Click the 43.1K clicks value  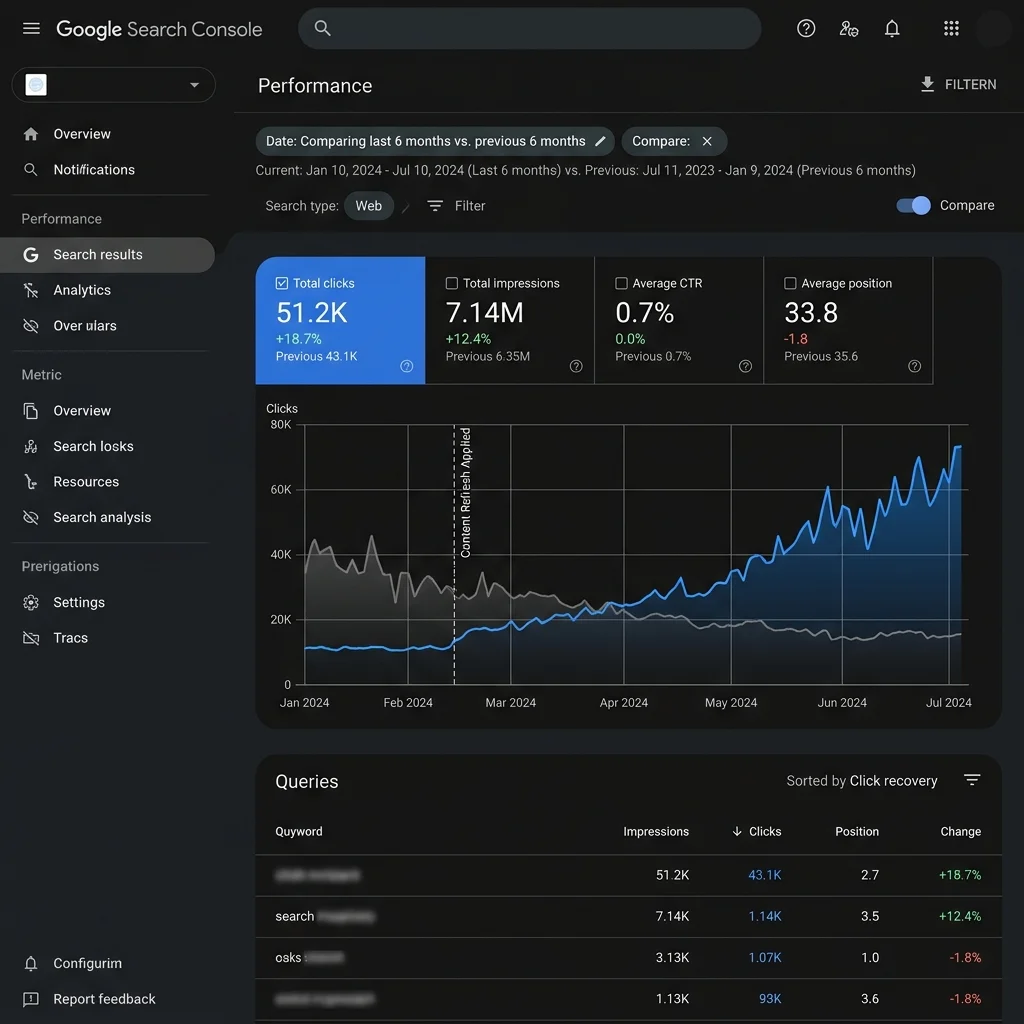(764, 874)
